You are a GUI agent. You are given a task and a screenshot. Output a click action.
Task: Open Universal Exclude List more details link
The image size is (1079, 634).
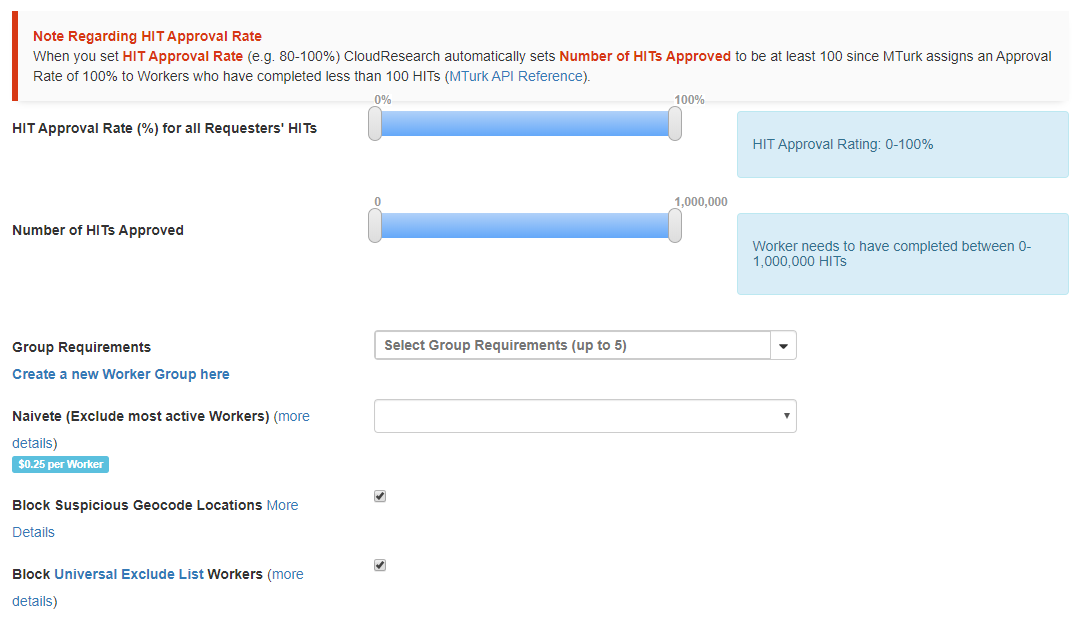(x=287, y=574)
